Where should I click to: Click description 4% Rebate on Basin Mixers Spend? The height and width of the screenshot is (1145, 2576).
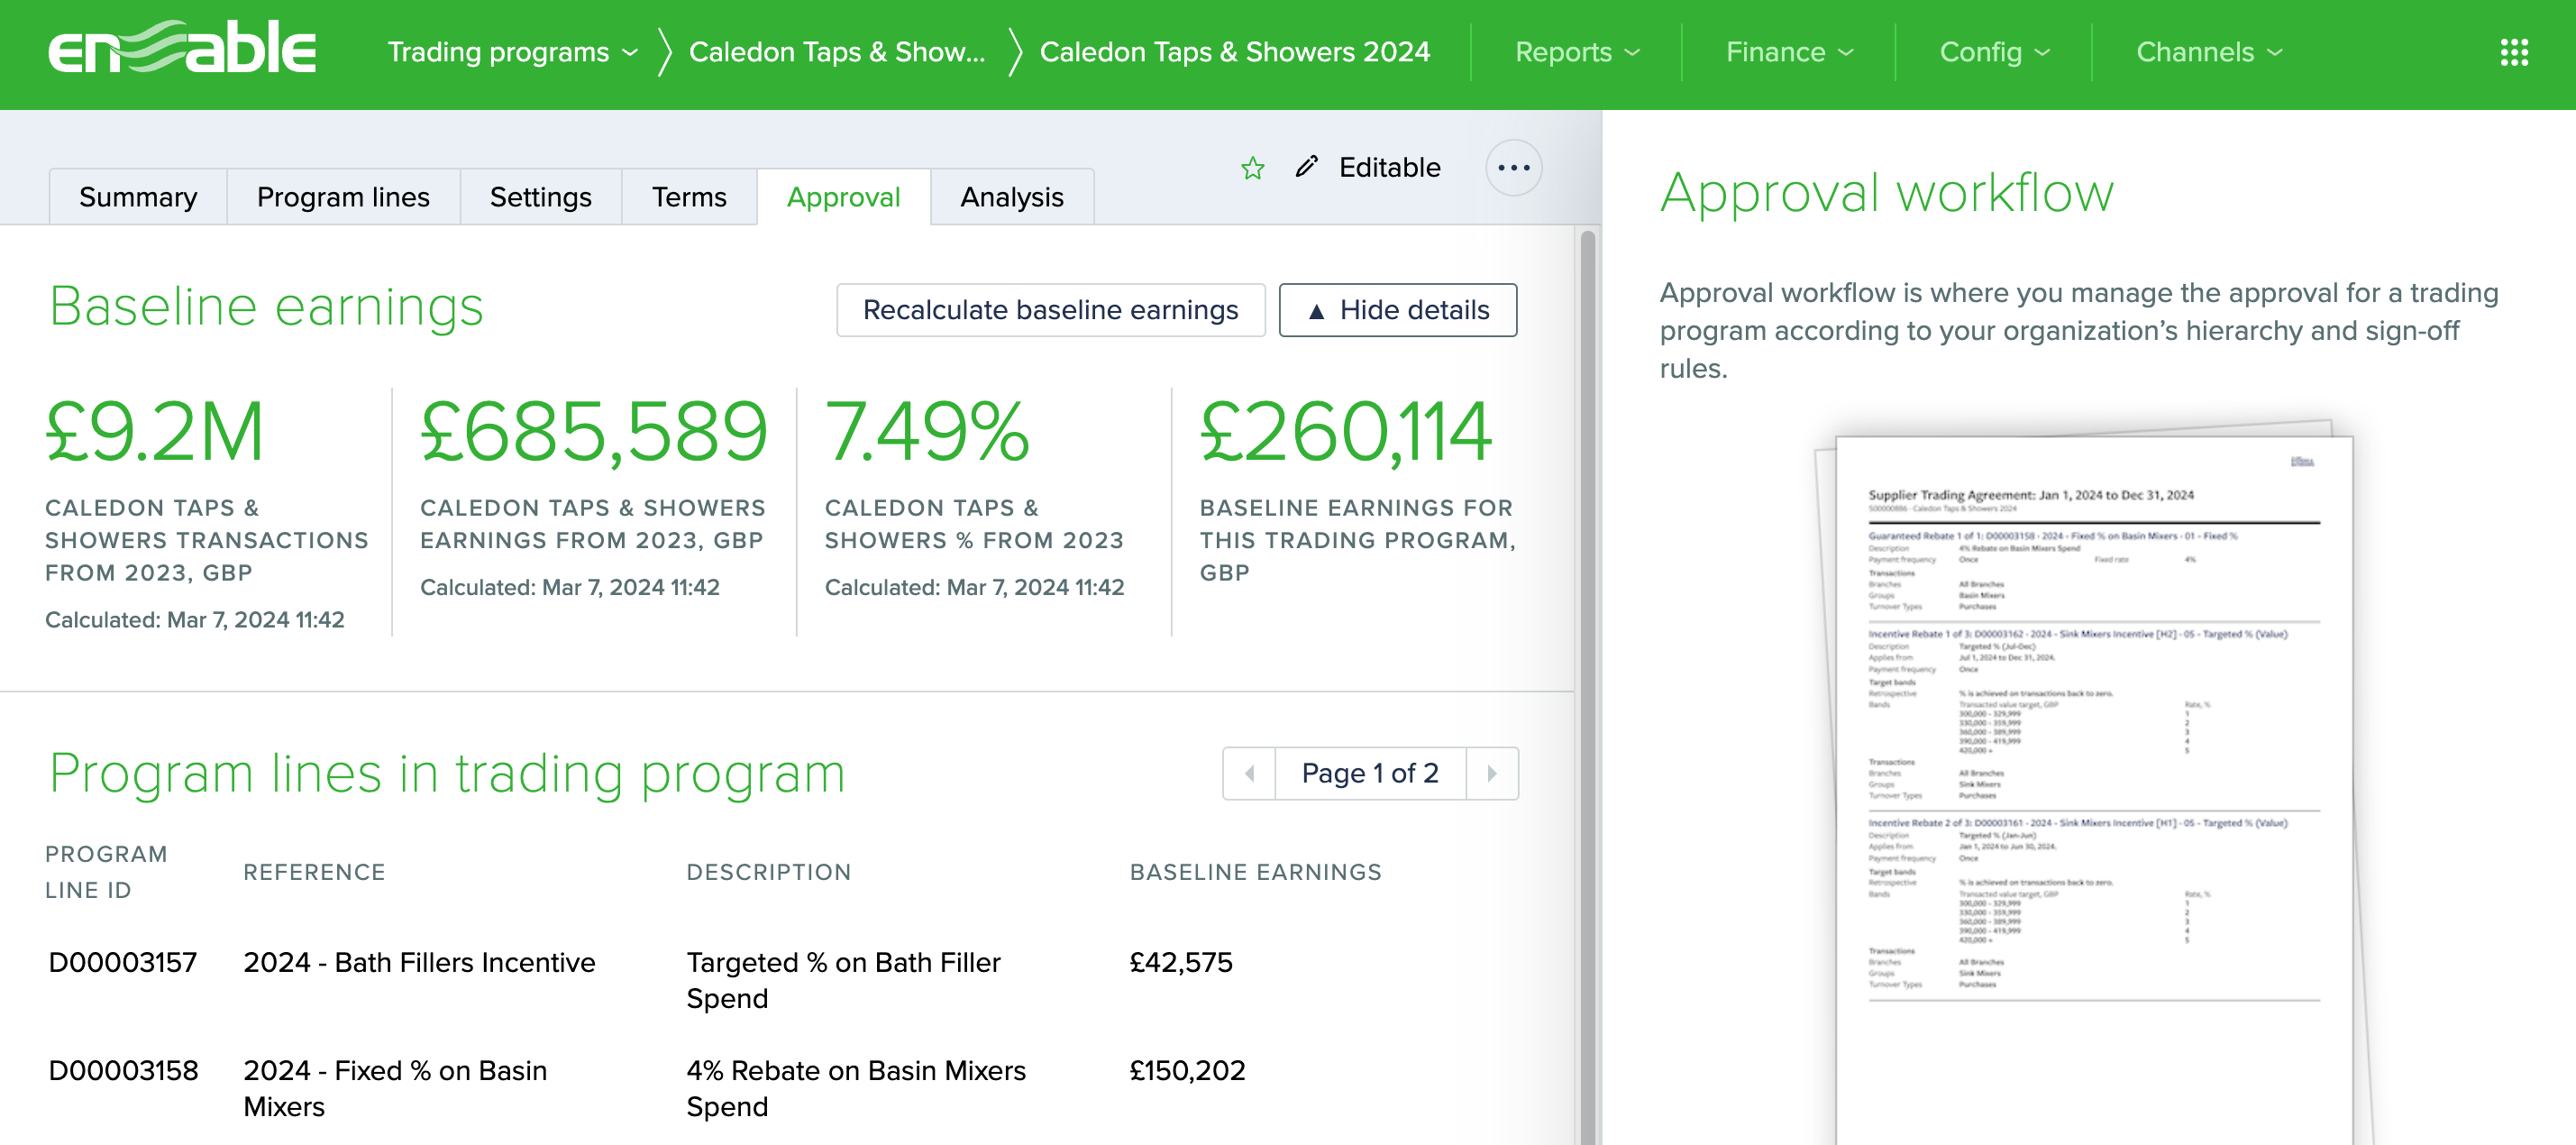coord(856,1088)
